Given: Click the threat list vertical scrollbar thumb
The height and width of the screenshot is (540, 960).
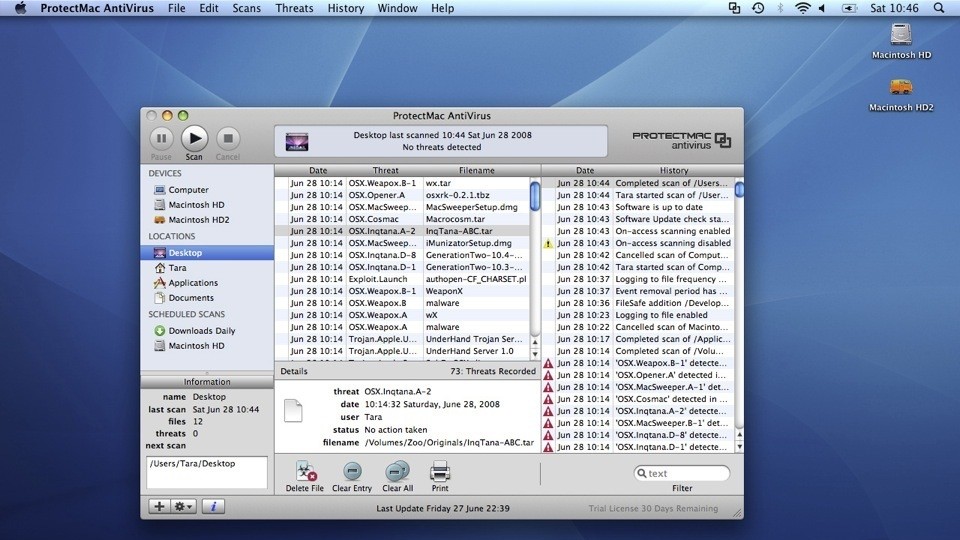Looking at the screenshot, I should 535,196.
